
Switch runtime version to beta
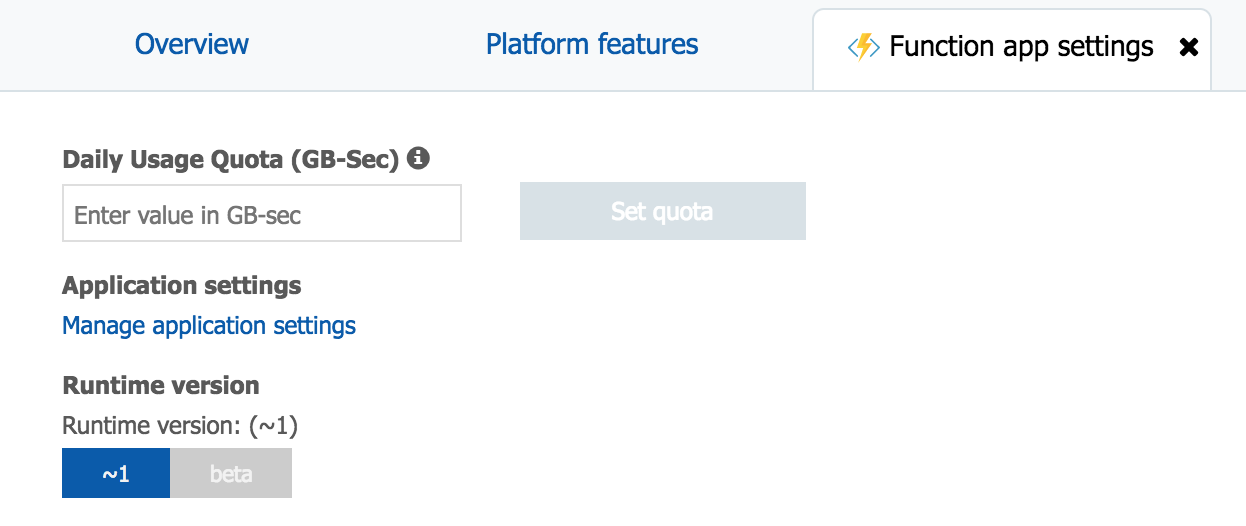click(x=231, y=473)
